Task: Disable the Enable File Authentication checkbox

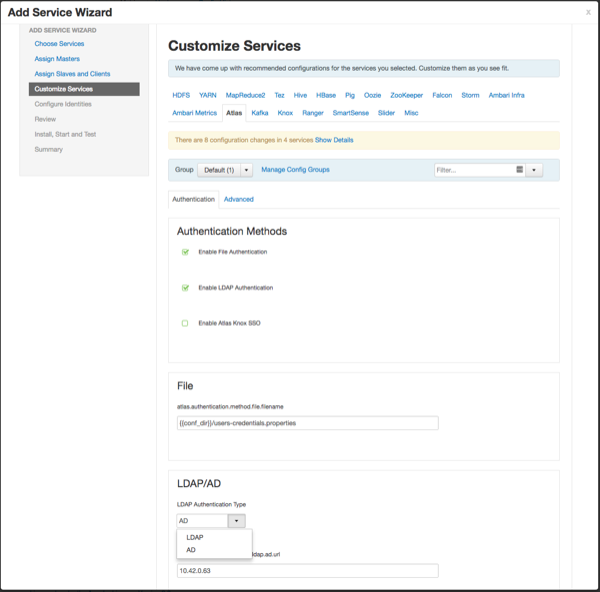Action: point(185,252)
